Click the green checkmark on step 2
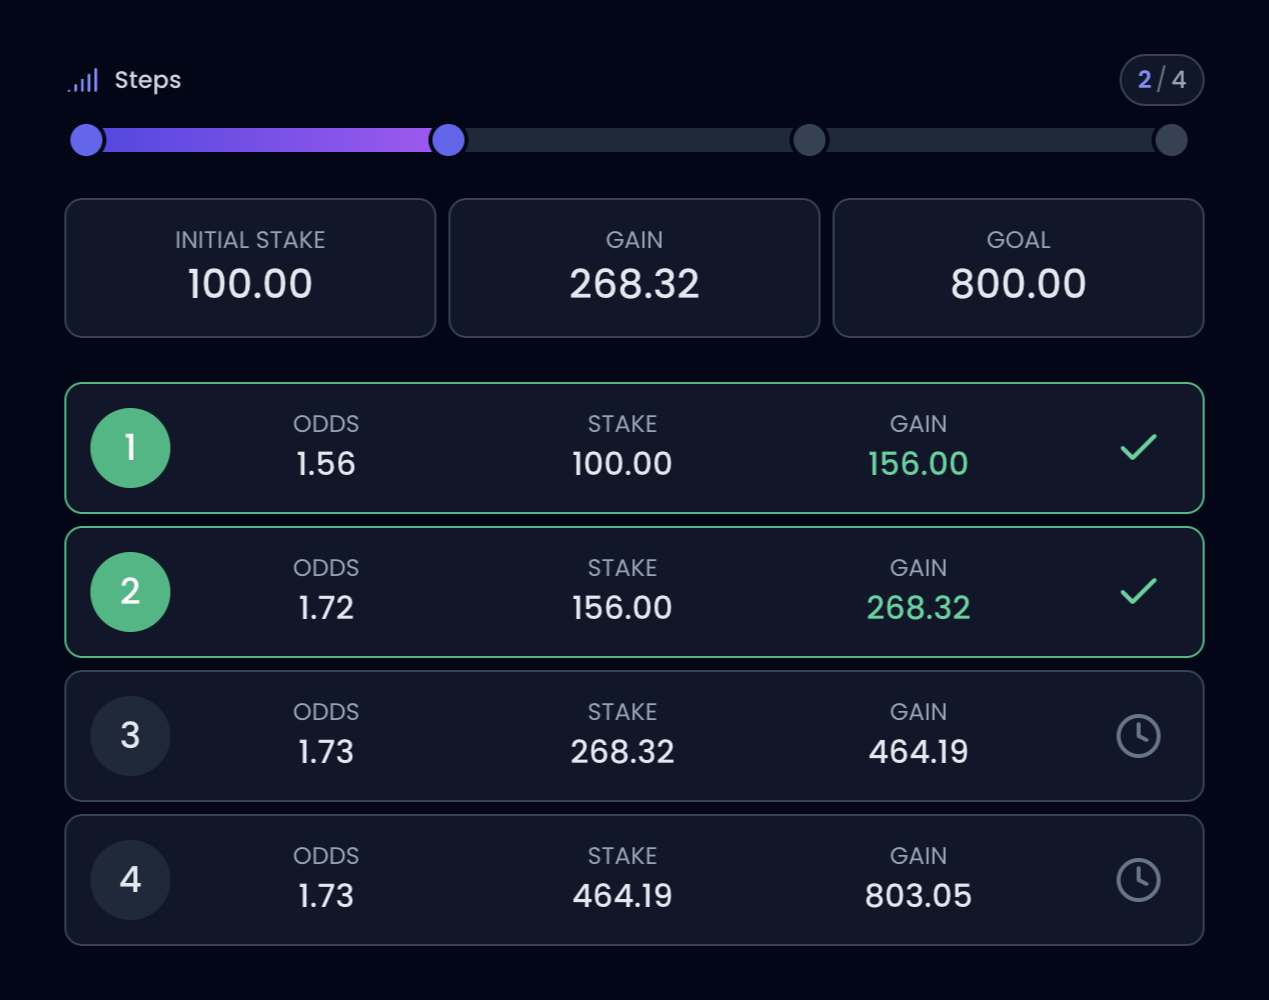The width and height of the screenshot is (1269, 1000). [x=1138, y=592]
